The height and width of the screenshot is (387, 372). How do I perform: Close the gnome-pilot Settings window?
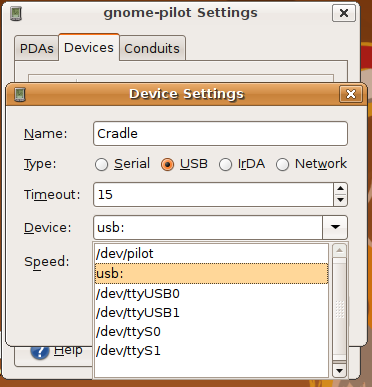tap(344, 13)
